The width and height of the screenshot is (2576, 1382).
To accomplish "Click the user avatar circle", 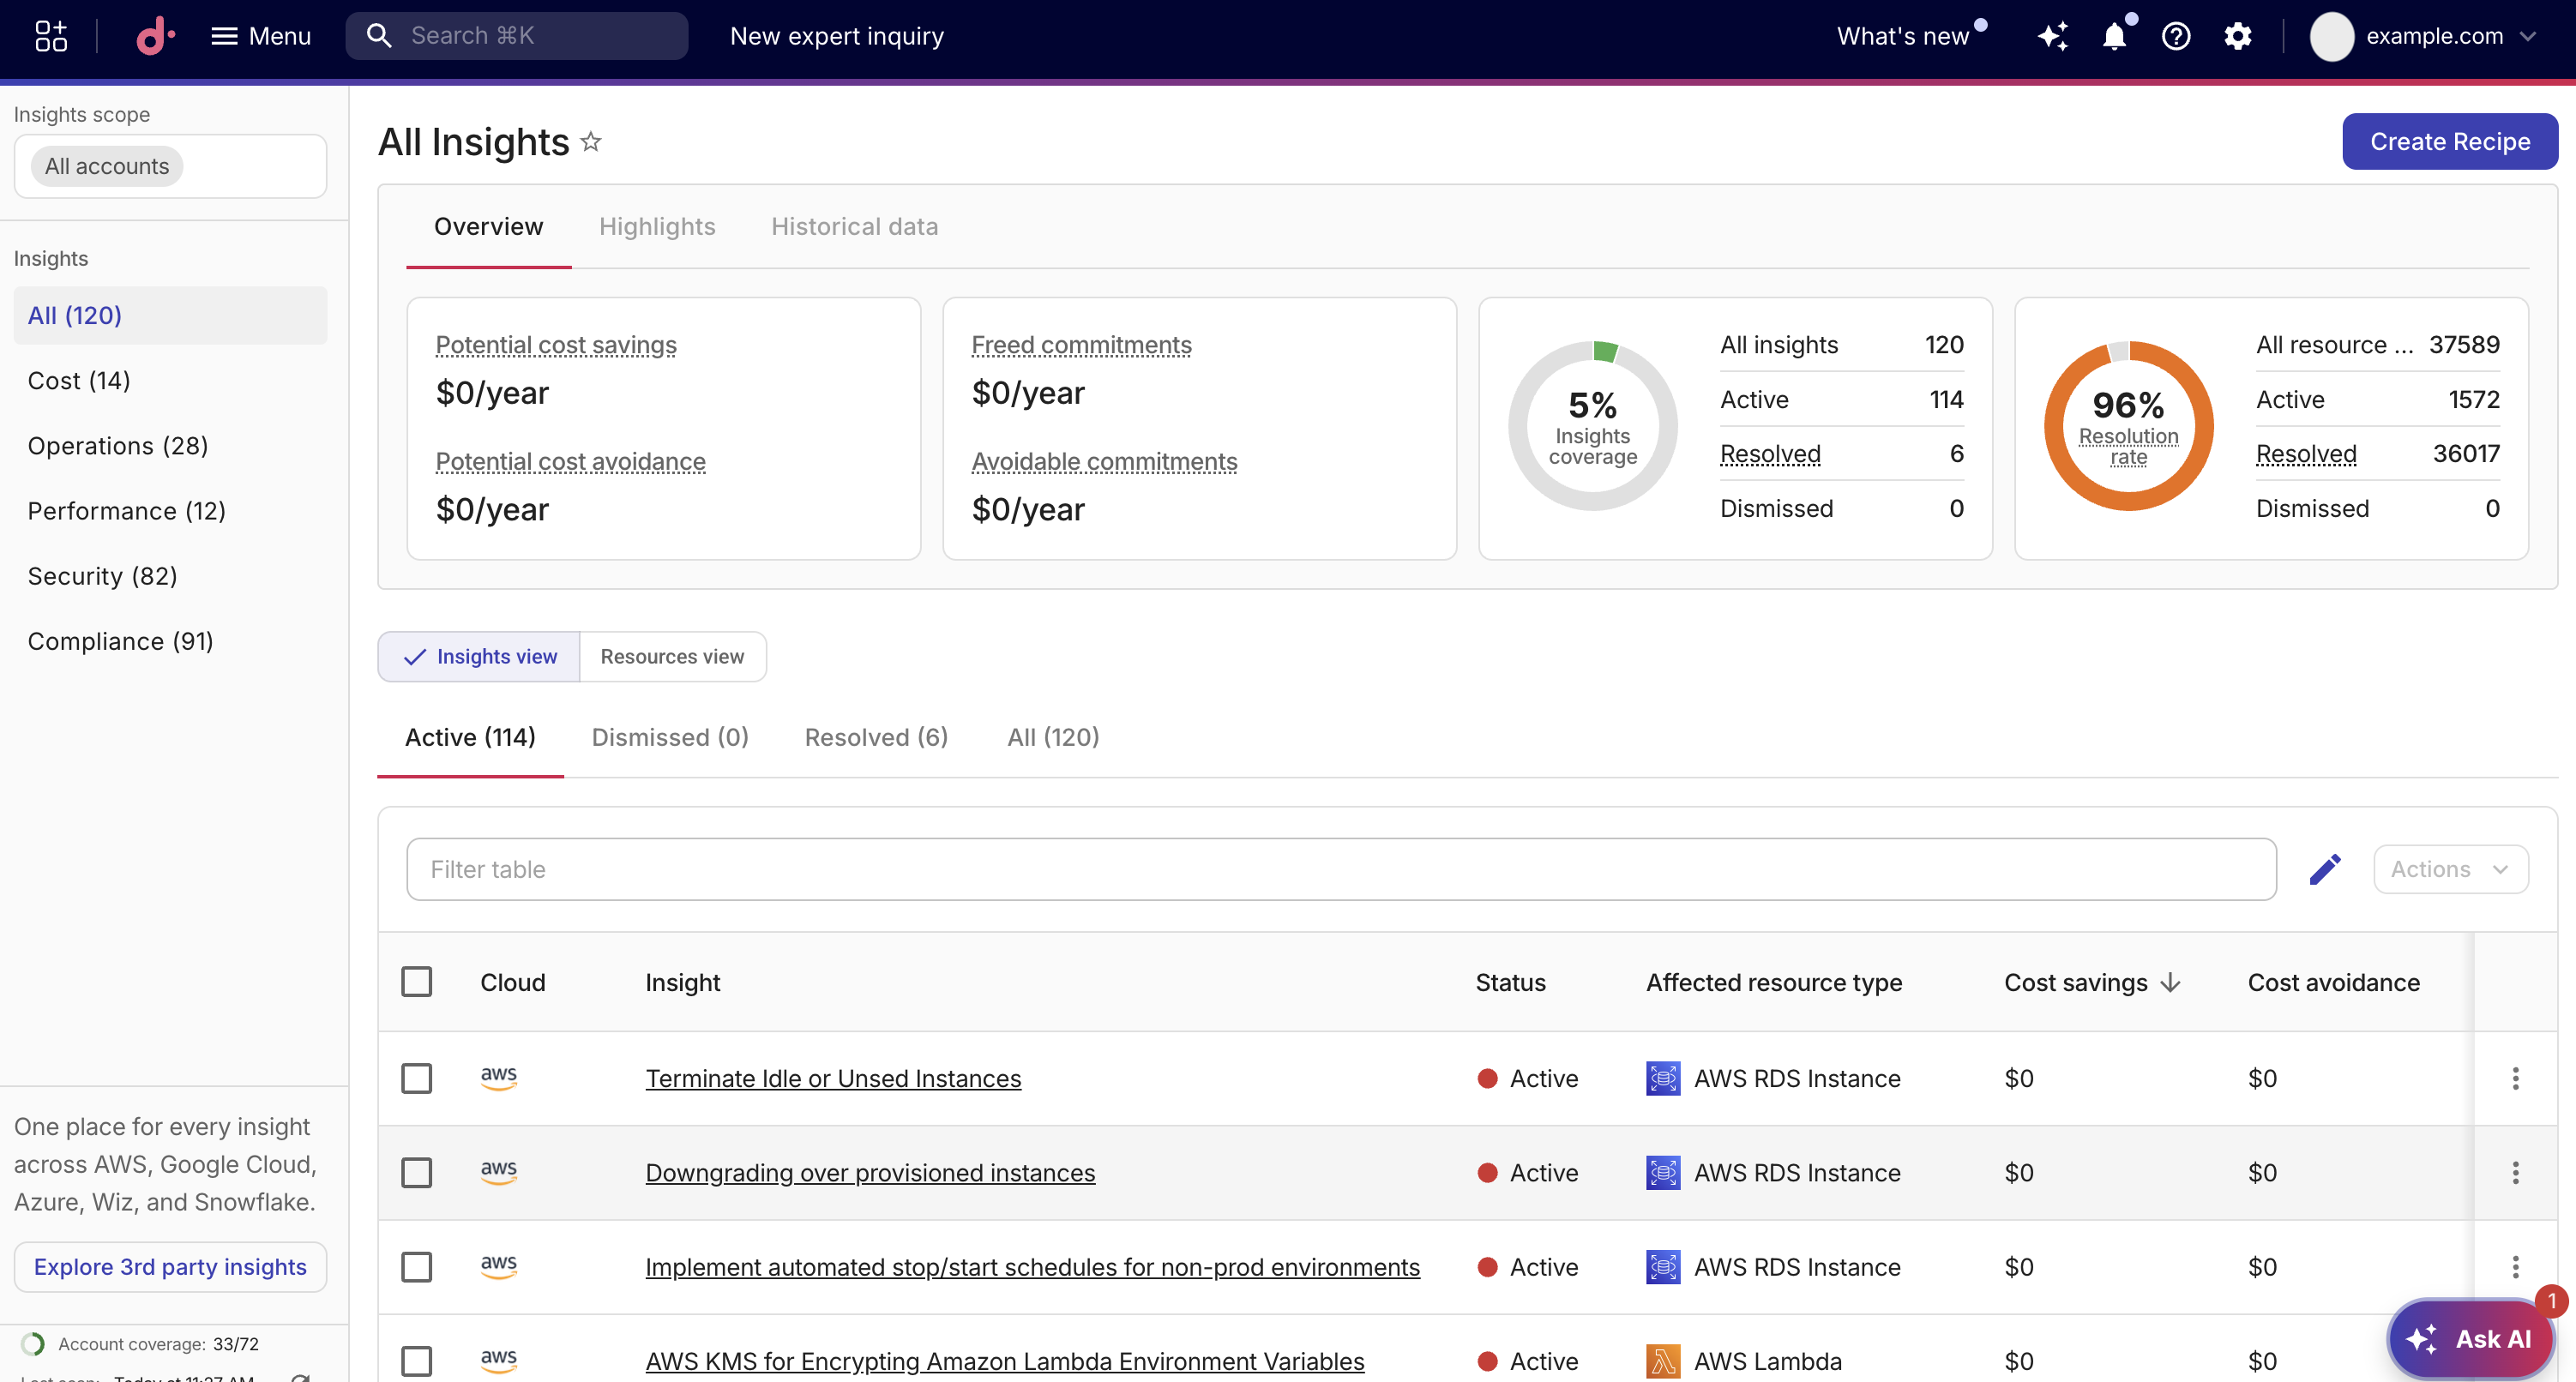I will [x=2331, y=36].
